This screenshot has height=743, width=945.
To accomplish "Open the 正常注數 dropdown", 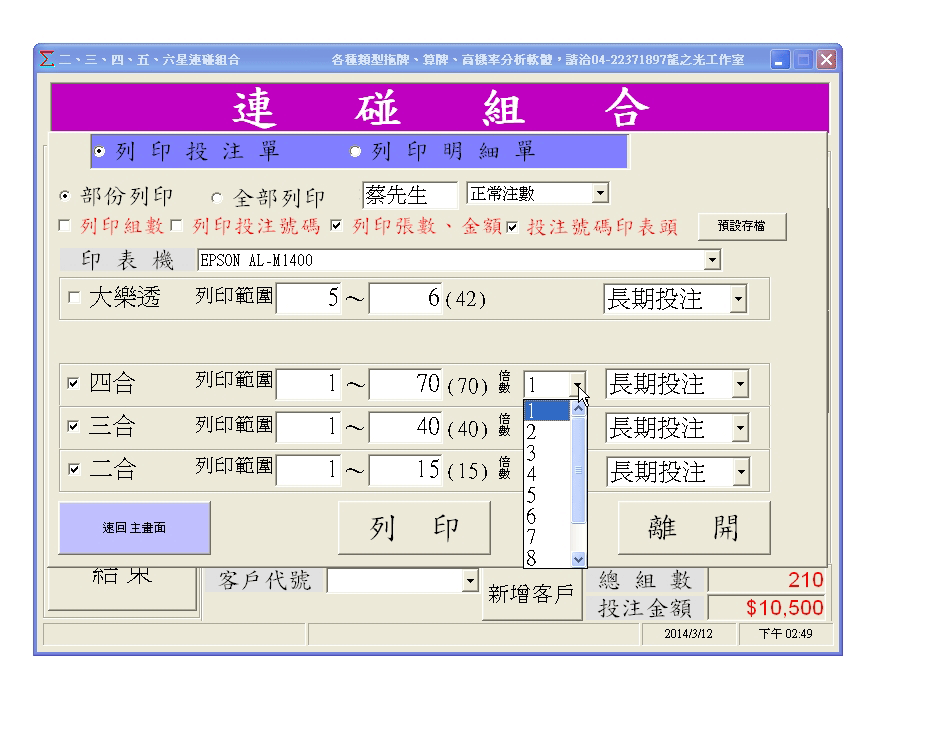I will (600, 193).
